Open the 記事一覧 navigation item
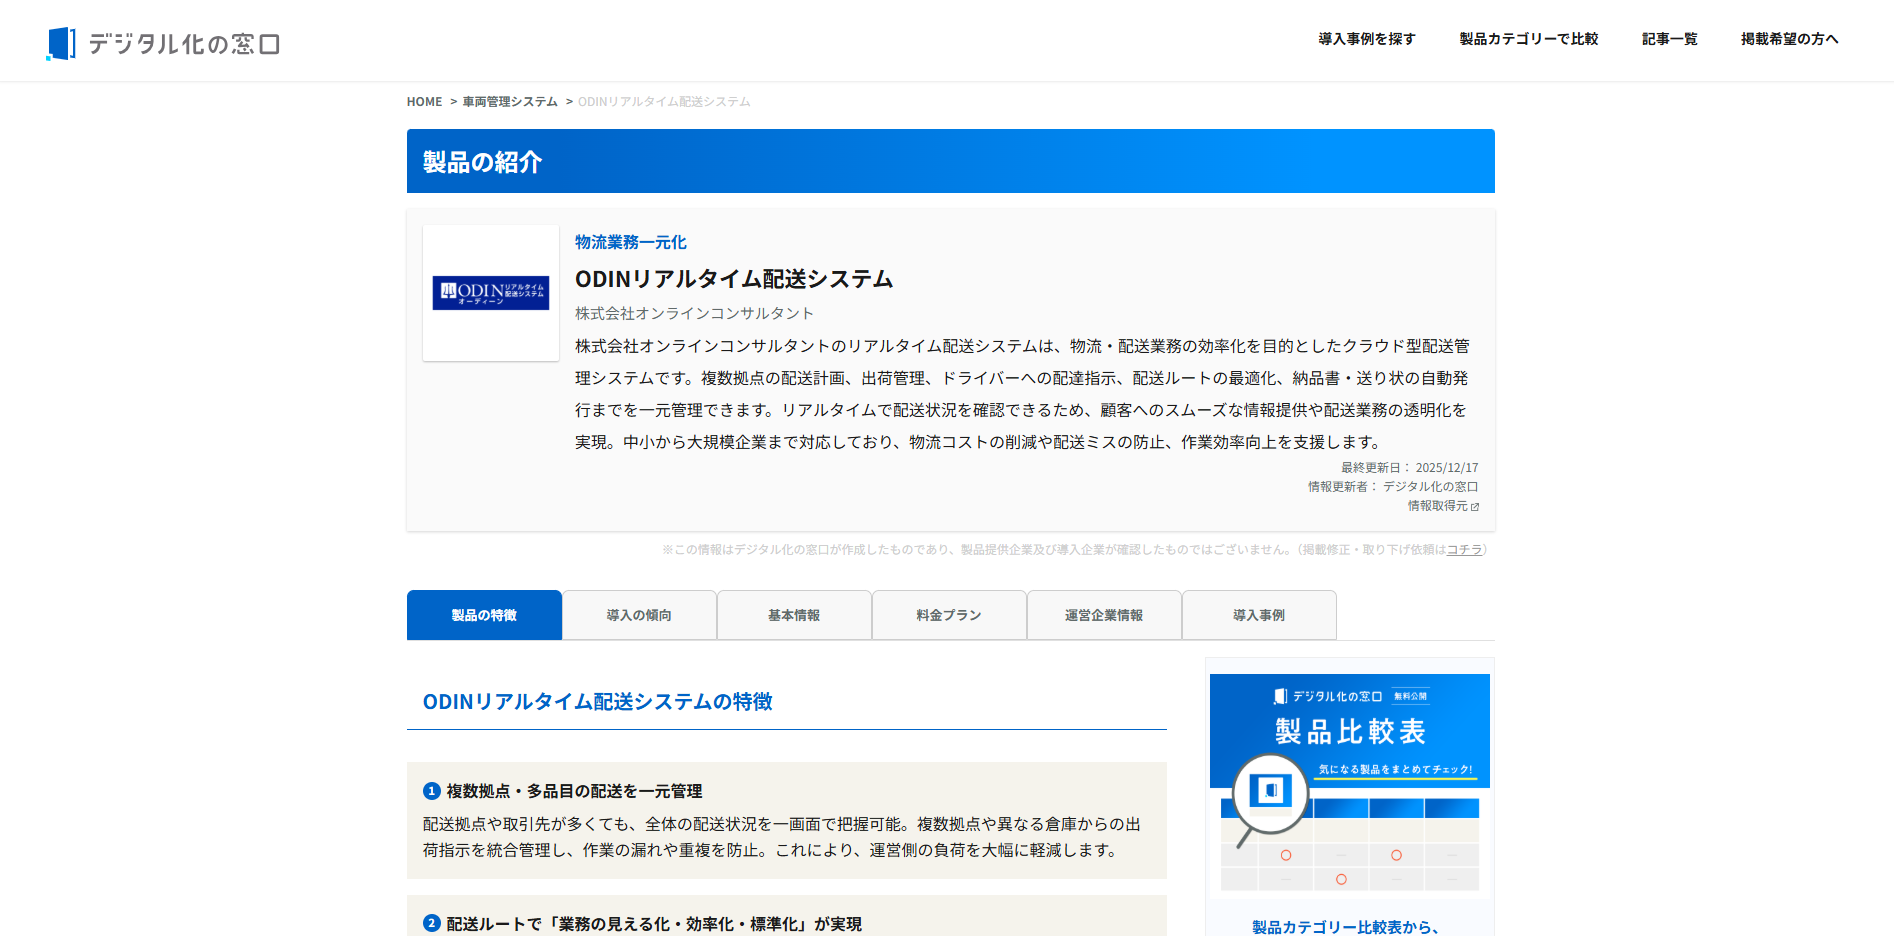 coord(1668,39)
